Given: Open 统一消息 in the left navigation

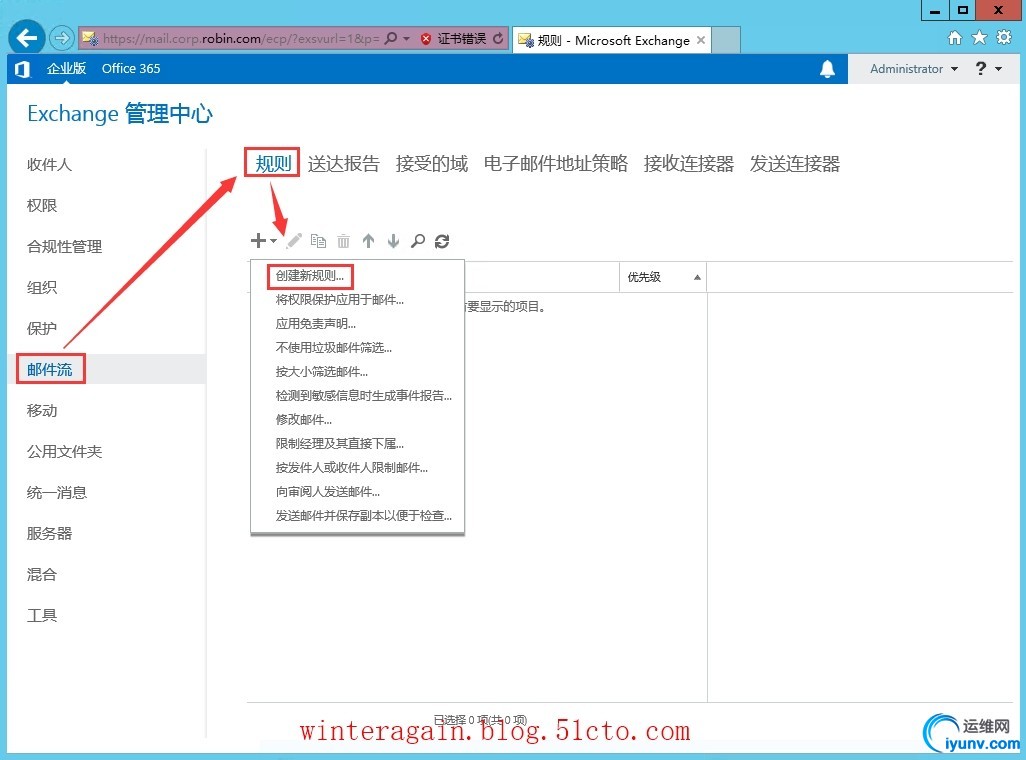Looking at the screenshot, I should tap(56, 493).
